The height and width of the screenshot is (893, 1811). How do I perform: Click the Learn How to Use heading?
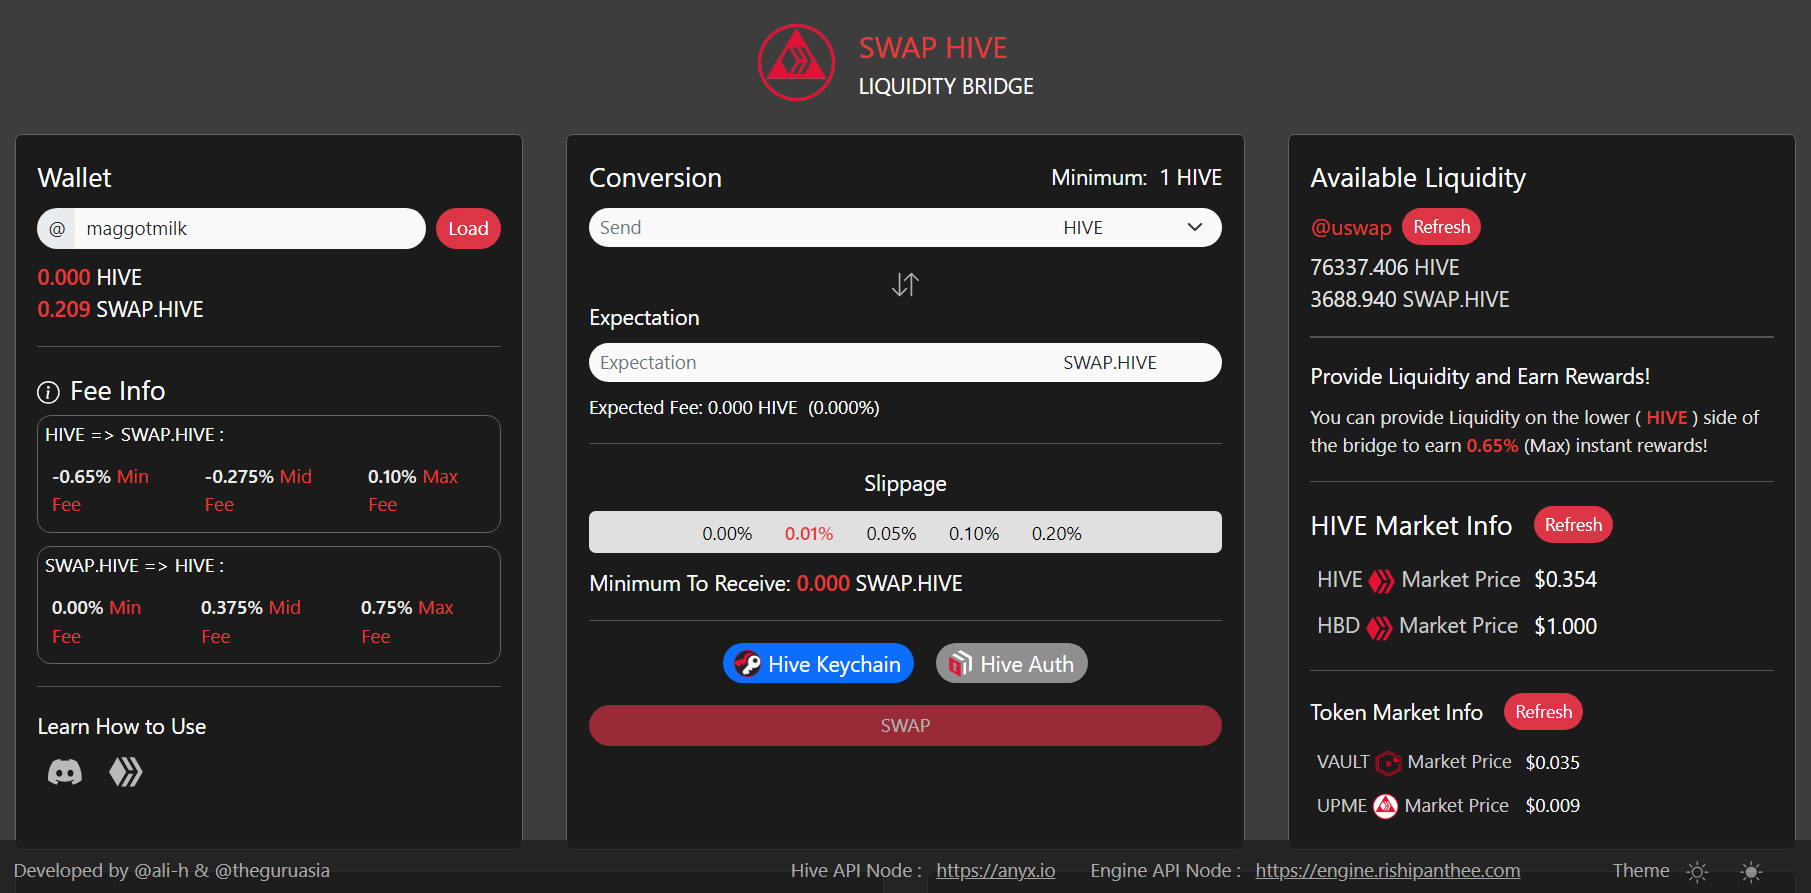(x=122, y=727)
